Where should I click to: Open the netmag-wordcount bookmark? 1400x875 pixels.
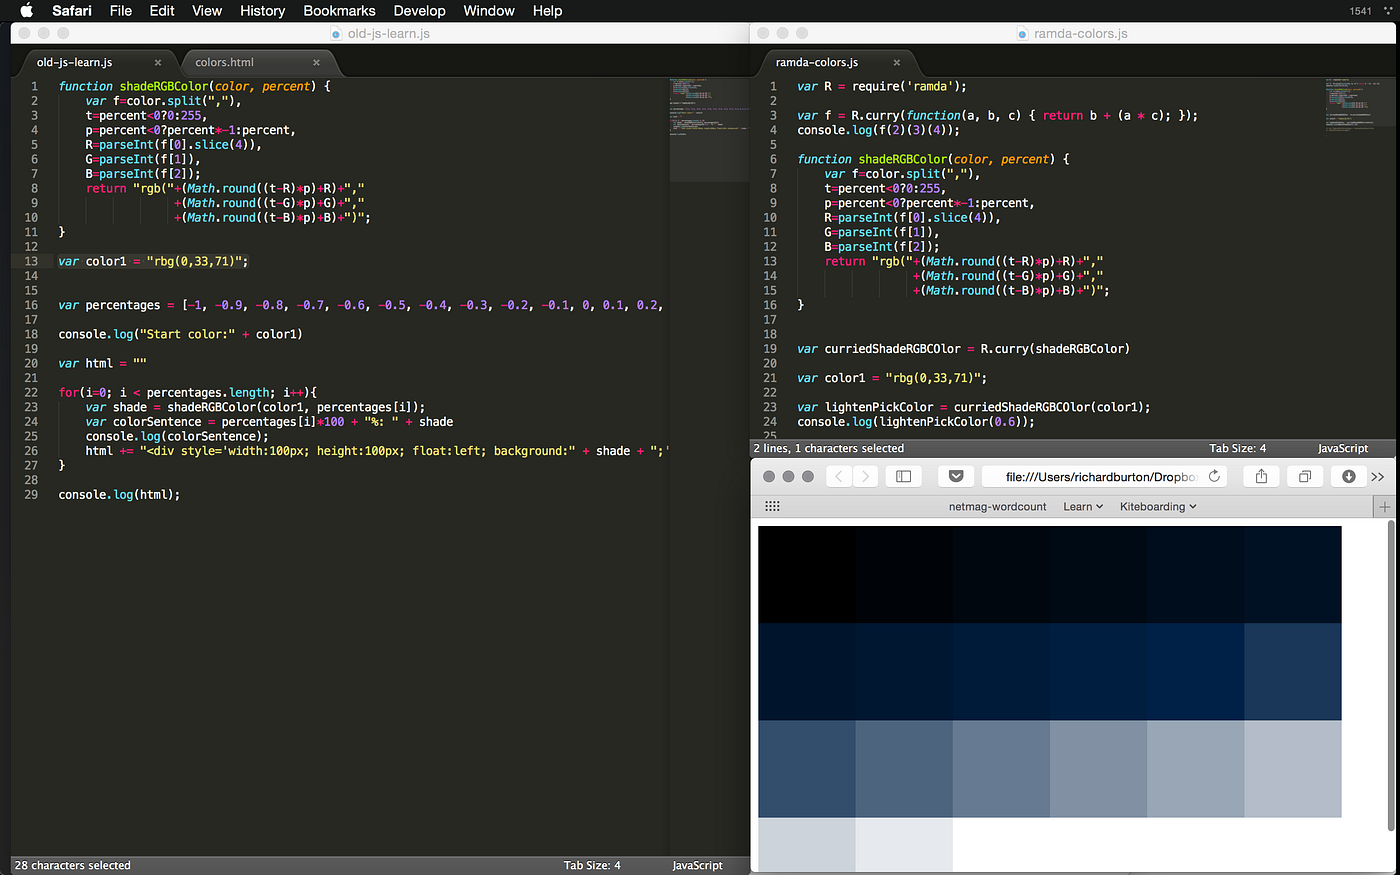coord(997,506)
